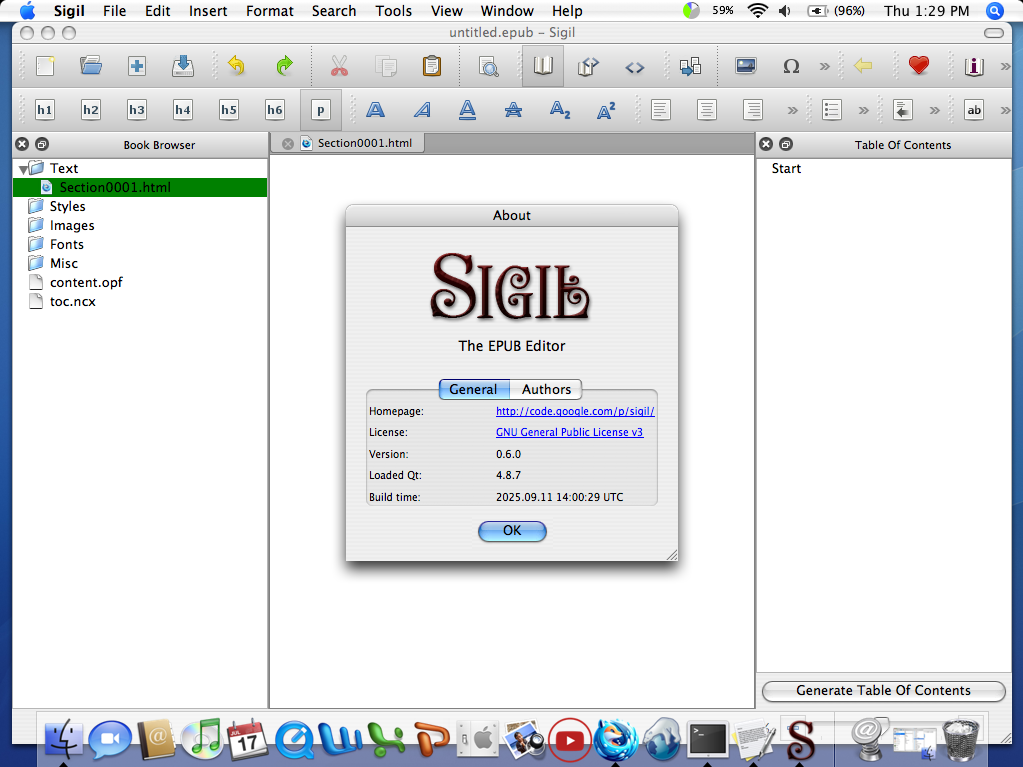Expand hidden items after Omega icon

point(825,66)
